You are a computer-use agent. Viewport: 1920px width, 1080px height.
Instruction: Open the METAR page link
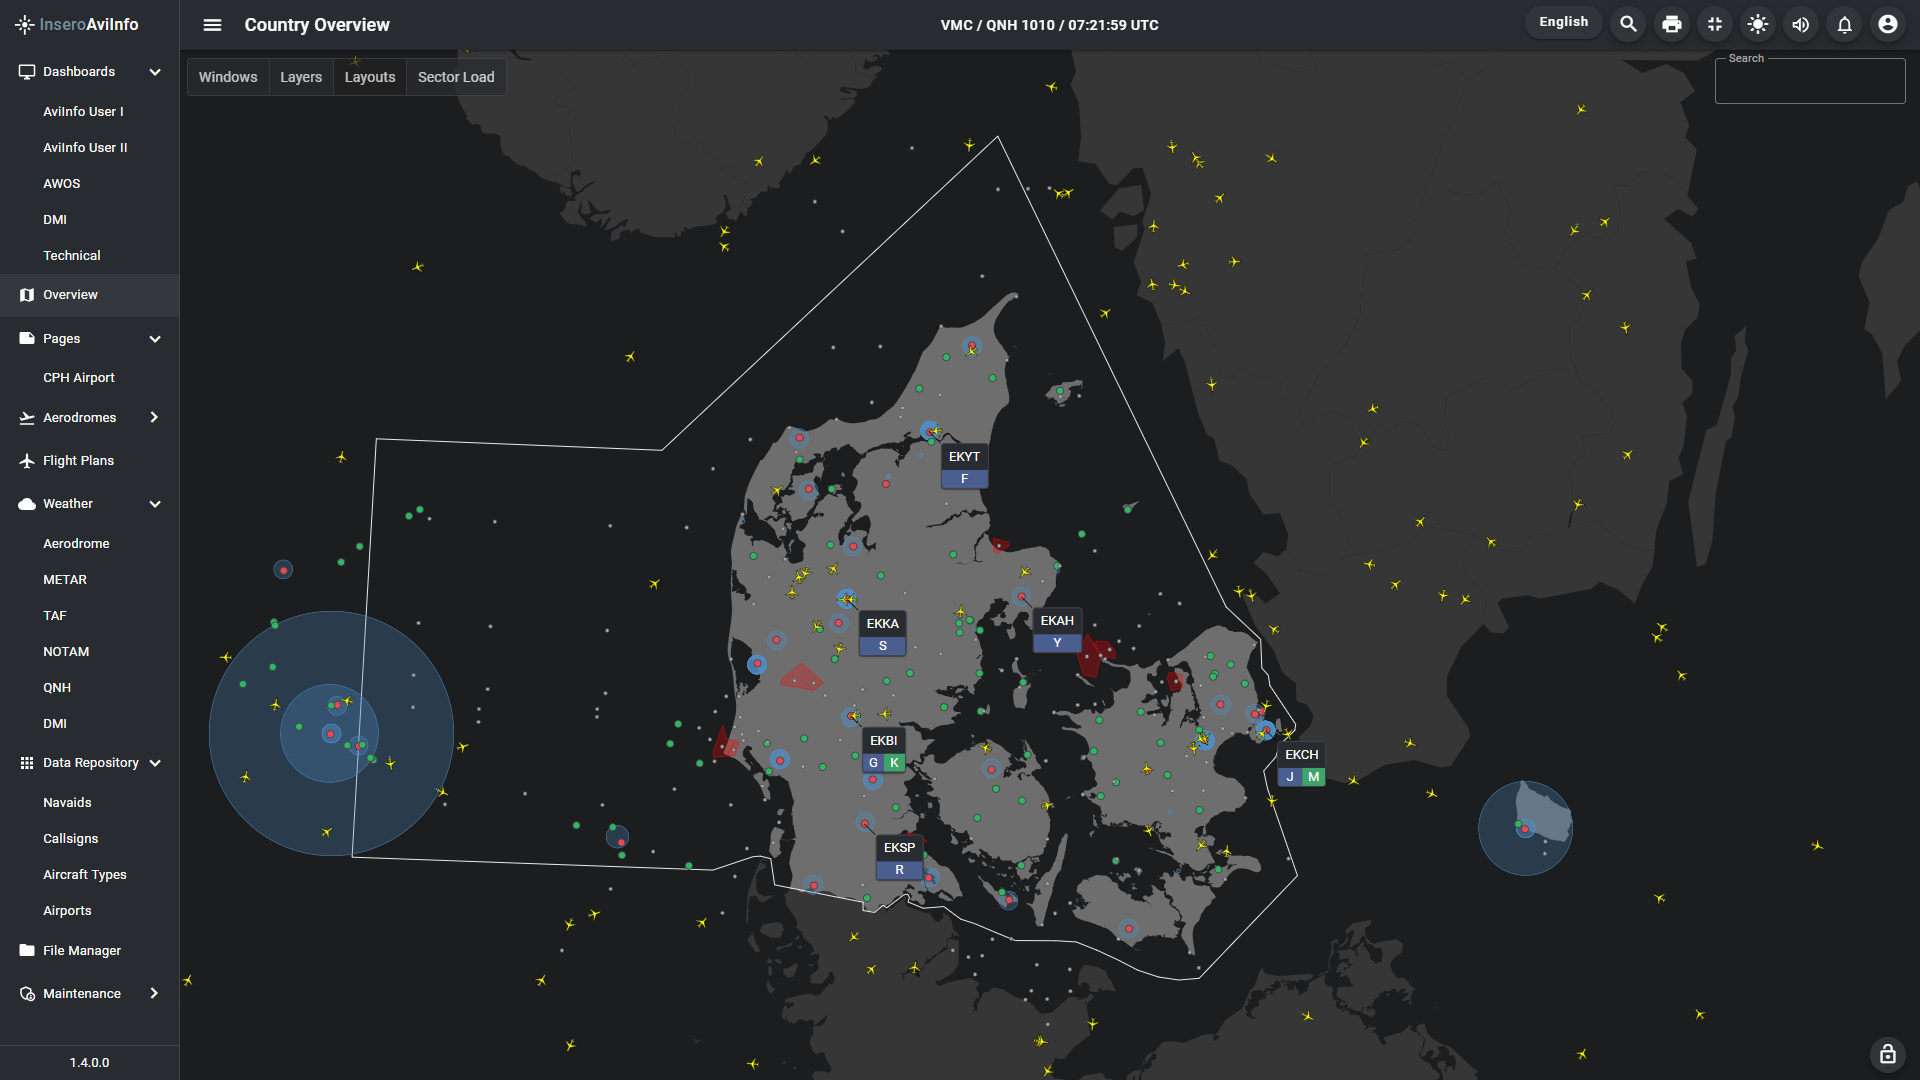coord(65,580)
